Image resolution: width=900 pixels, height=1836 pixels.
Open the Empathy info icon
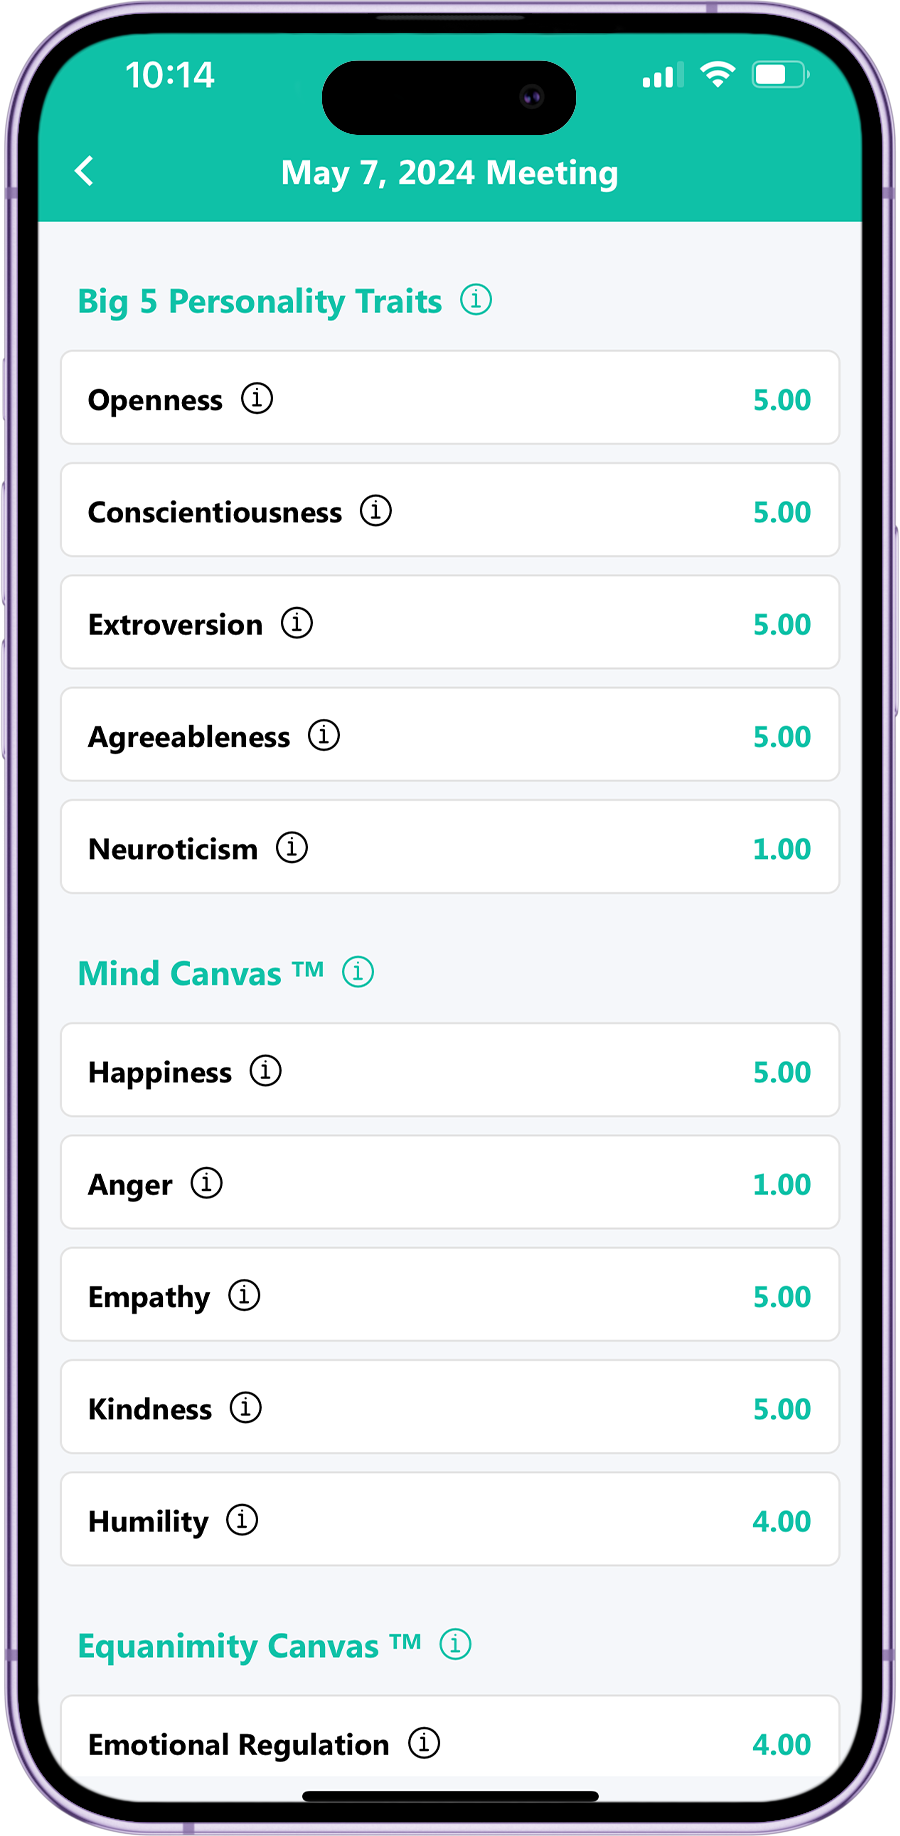(x=244, y=1295)
